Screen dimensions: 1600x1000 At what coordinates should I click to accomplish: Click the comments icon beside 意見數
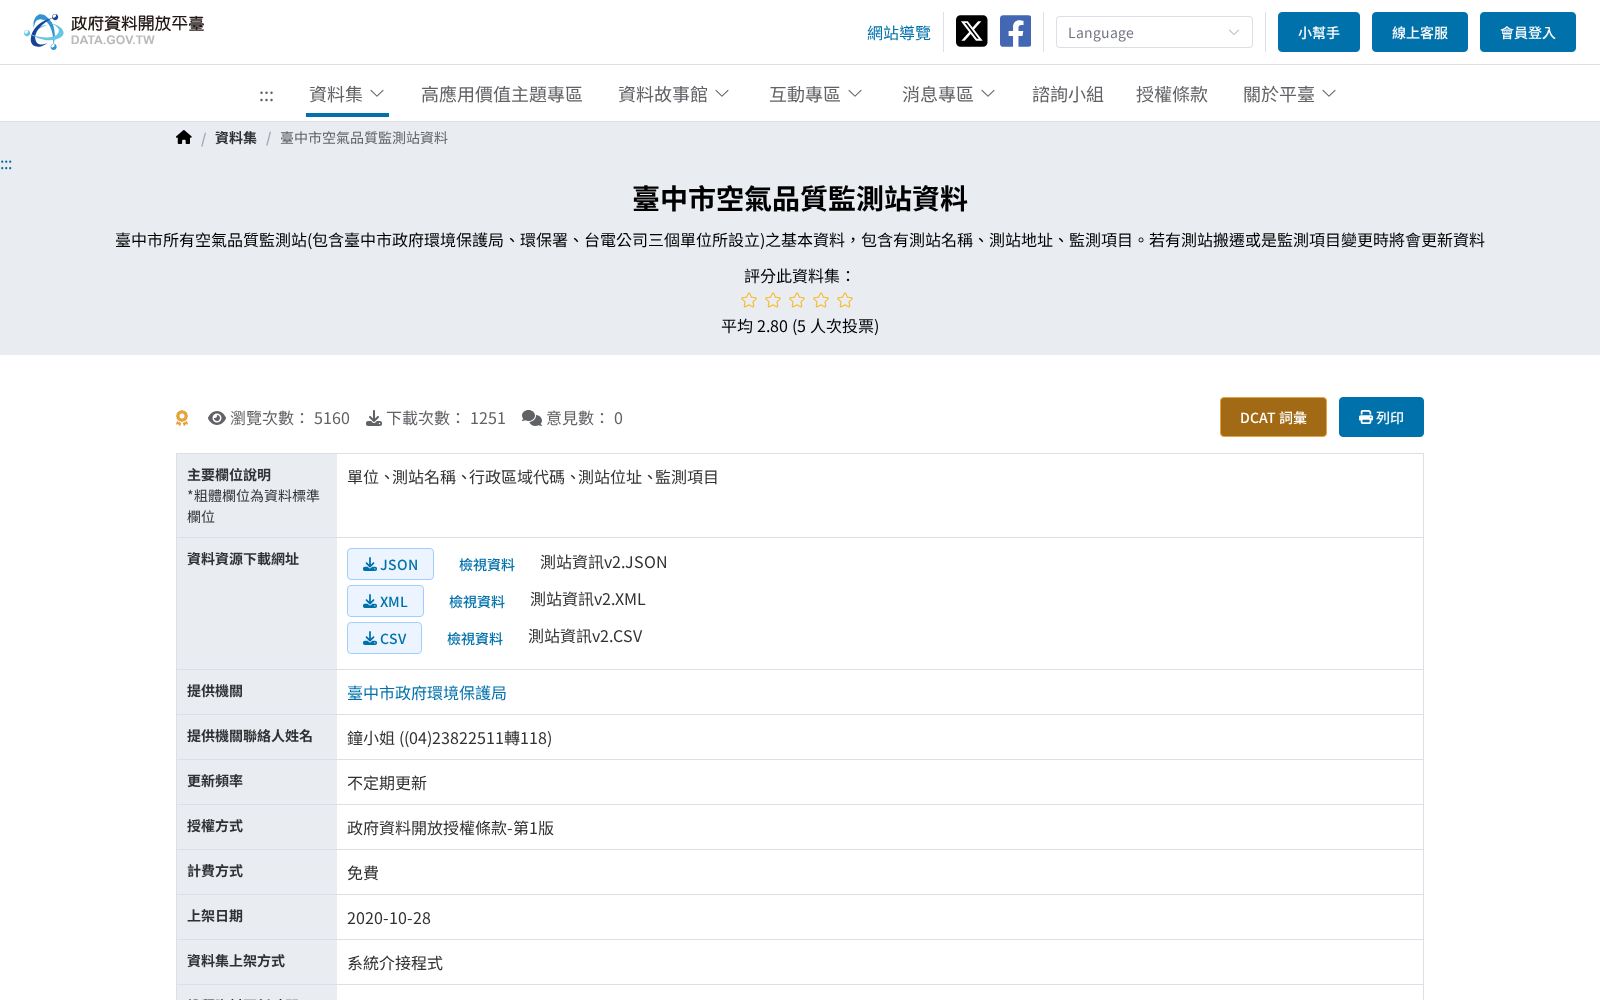532,418
